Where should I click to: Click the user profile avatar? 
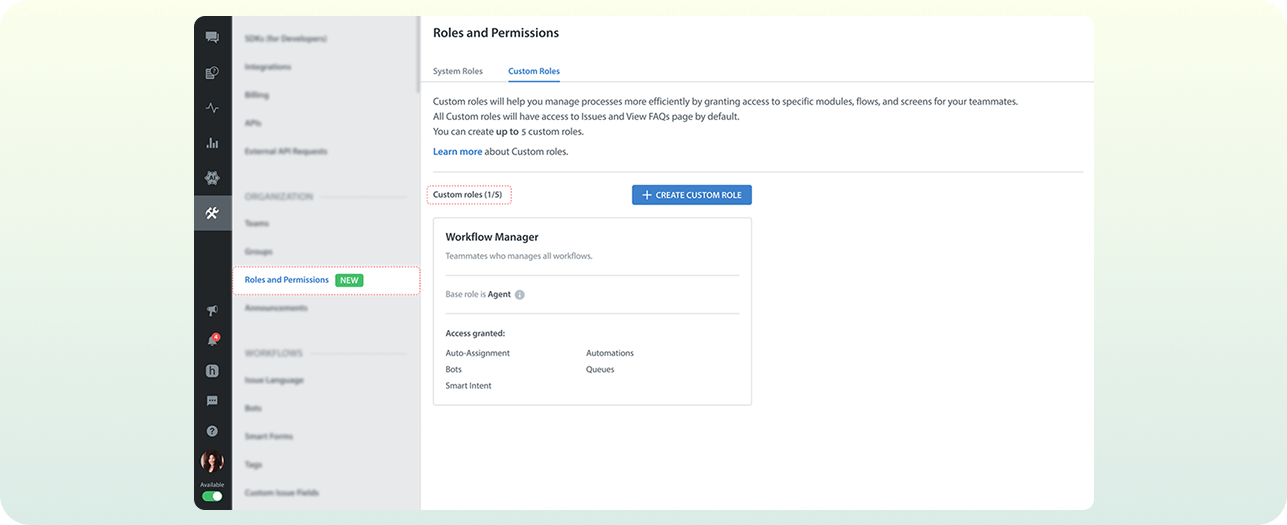(x=212, y=462)
